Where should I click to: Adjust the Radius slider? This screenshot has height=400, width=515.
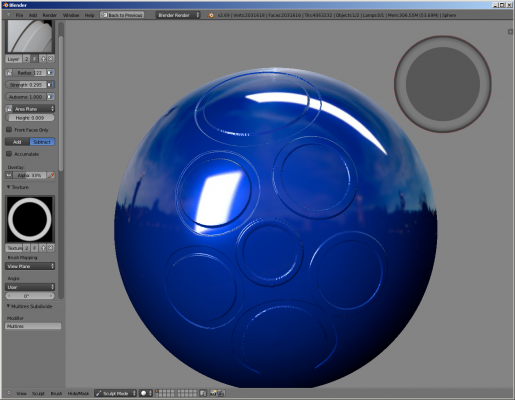29,73
